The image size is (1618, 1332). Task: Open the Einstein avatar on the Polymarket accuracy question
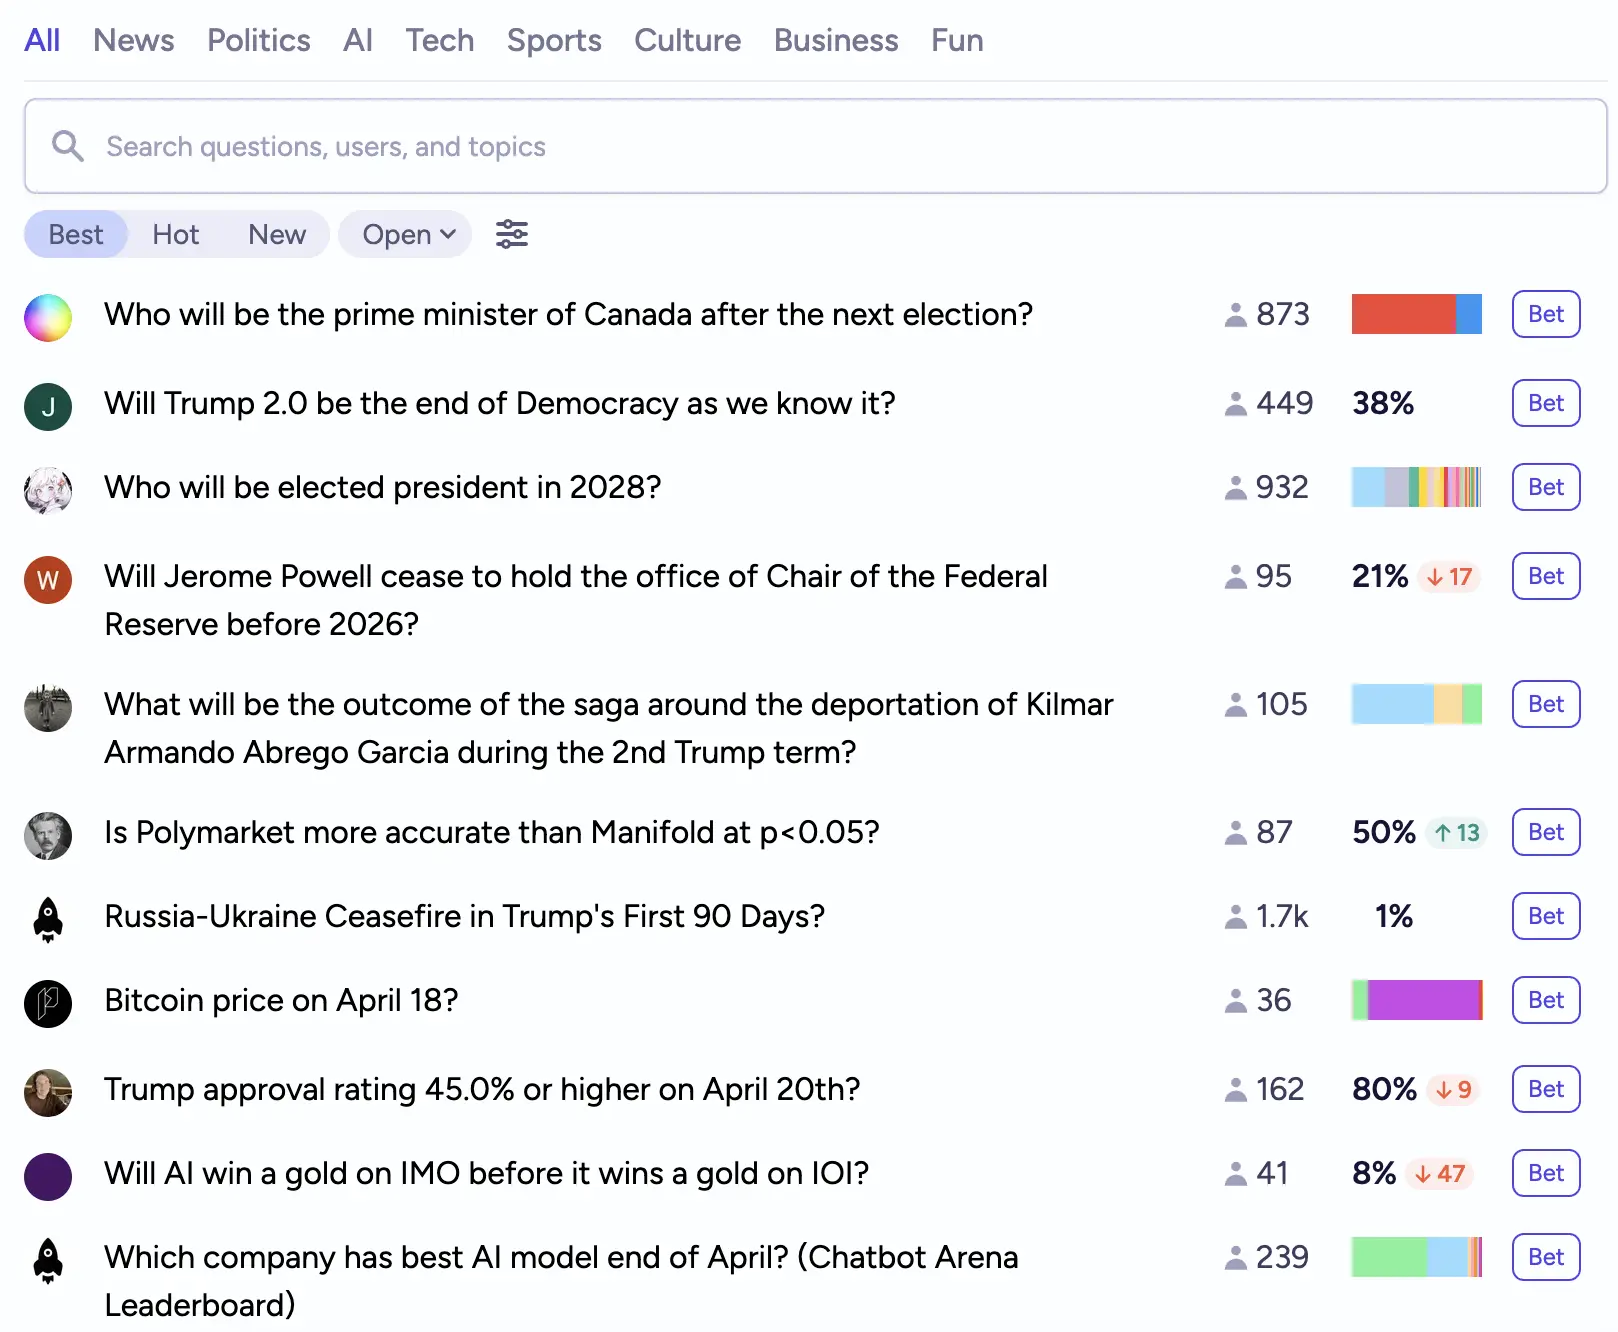47,835
